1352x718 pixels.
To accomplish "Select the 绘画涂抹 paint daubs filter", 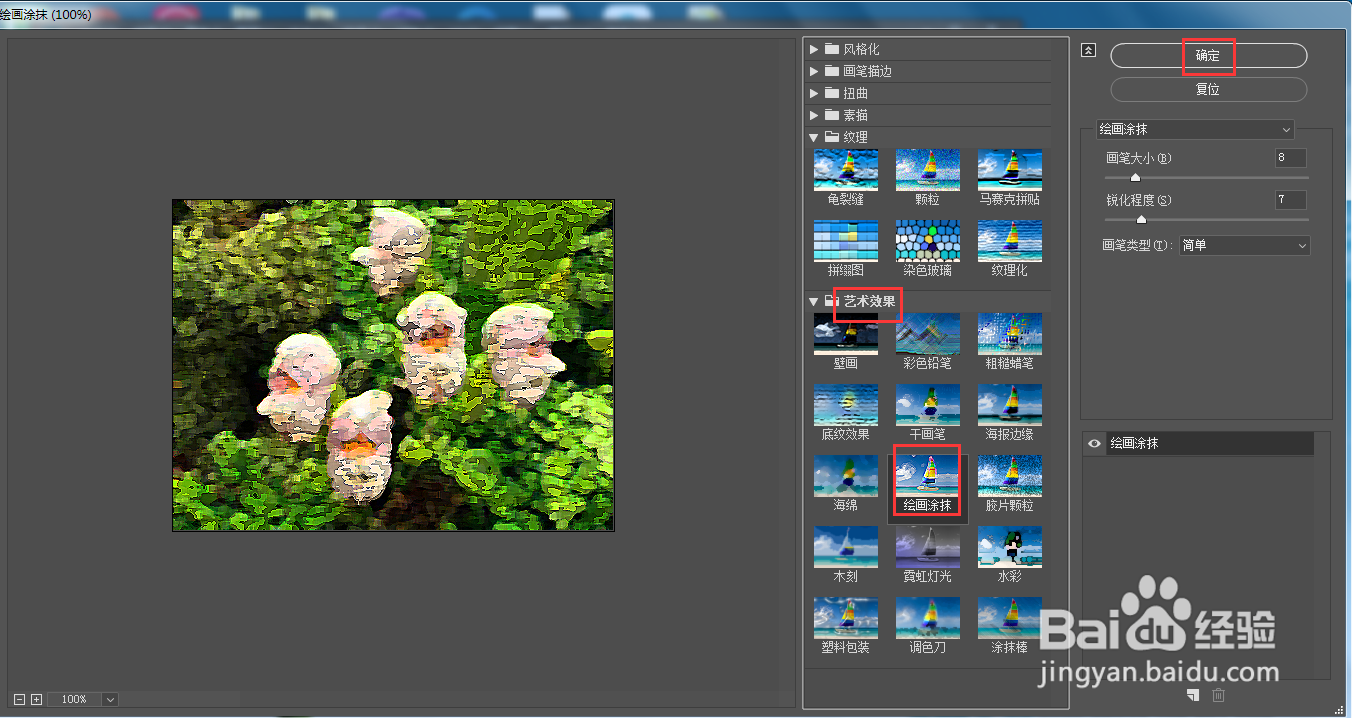I will 928,476.
